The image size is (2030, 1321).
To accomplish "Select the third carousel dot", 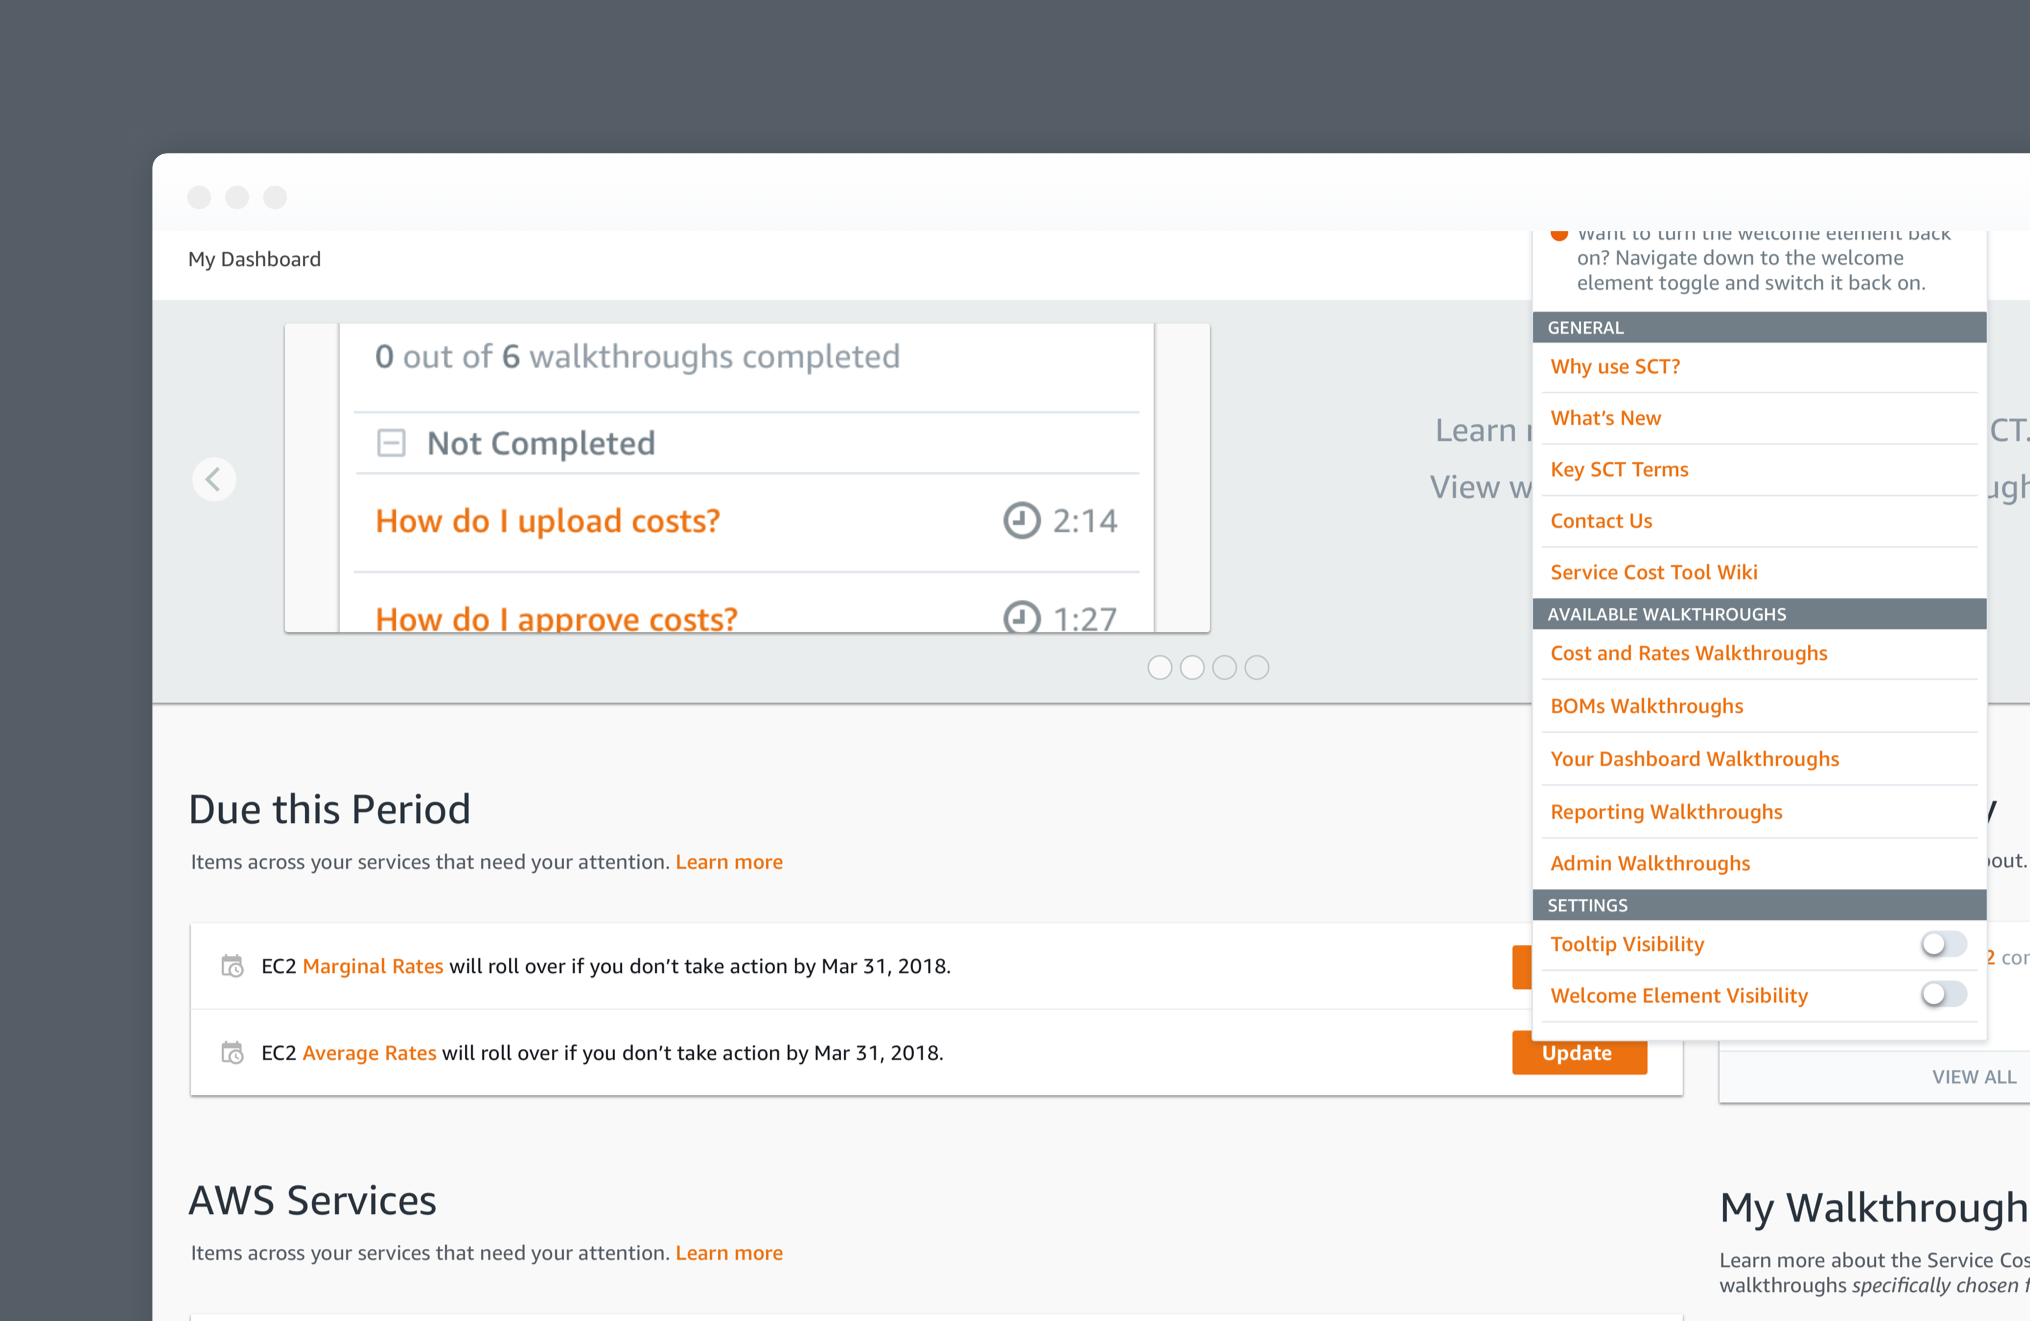I will (x=1224, y=667).
